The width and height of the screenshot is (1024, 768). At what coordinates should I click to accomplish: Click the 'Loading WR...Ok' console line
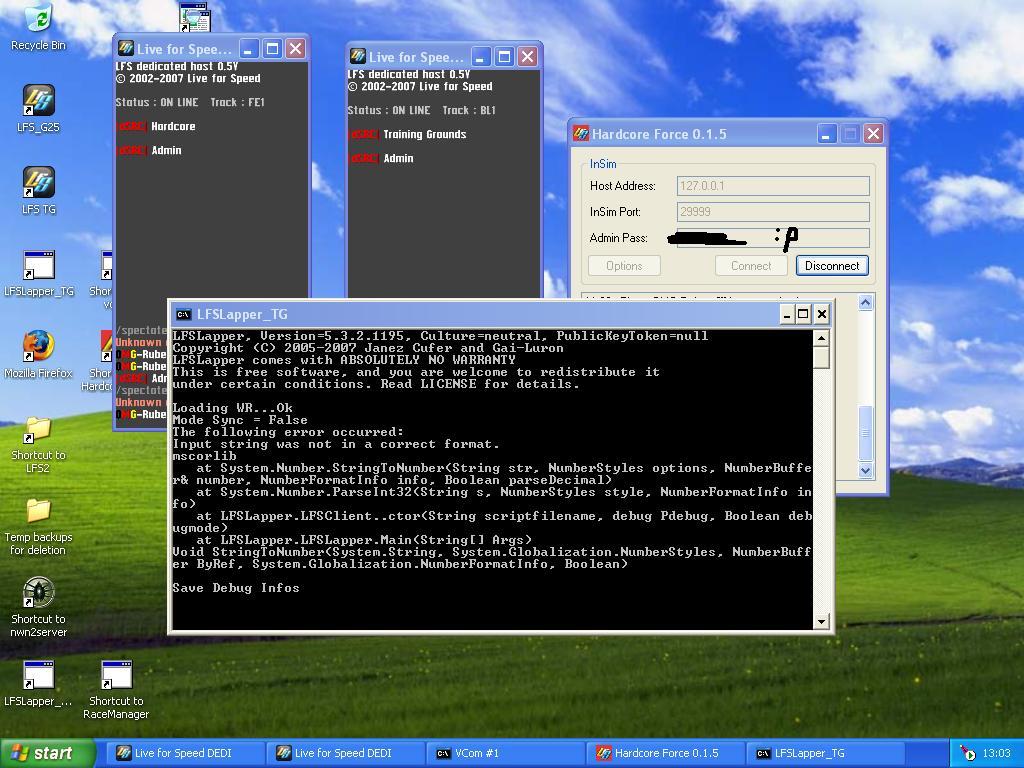click(232, 408)
